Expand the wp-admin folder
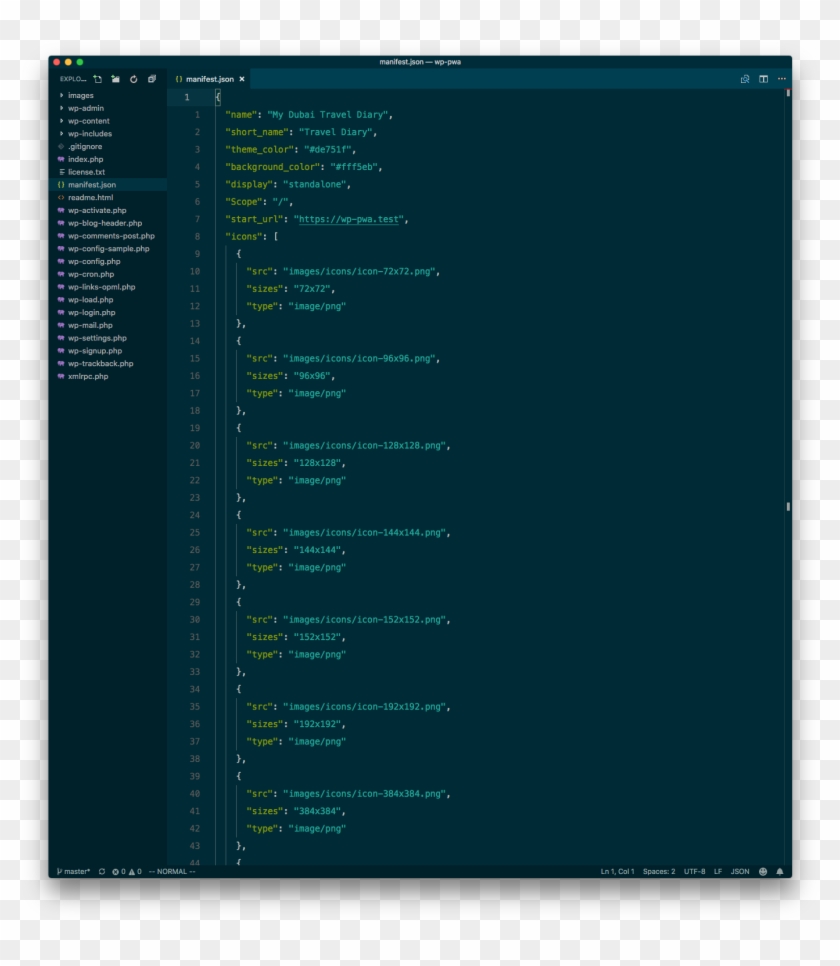Screen dimensions: 840x966 pyautogui.click(x=85, y=108)
